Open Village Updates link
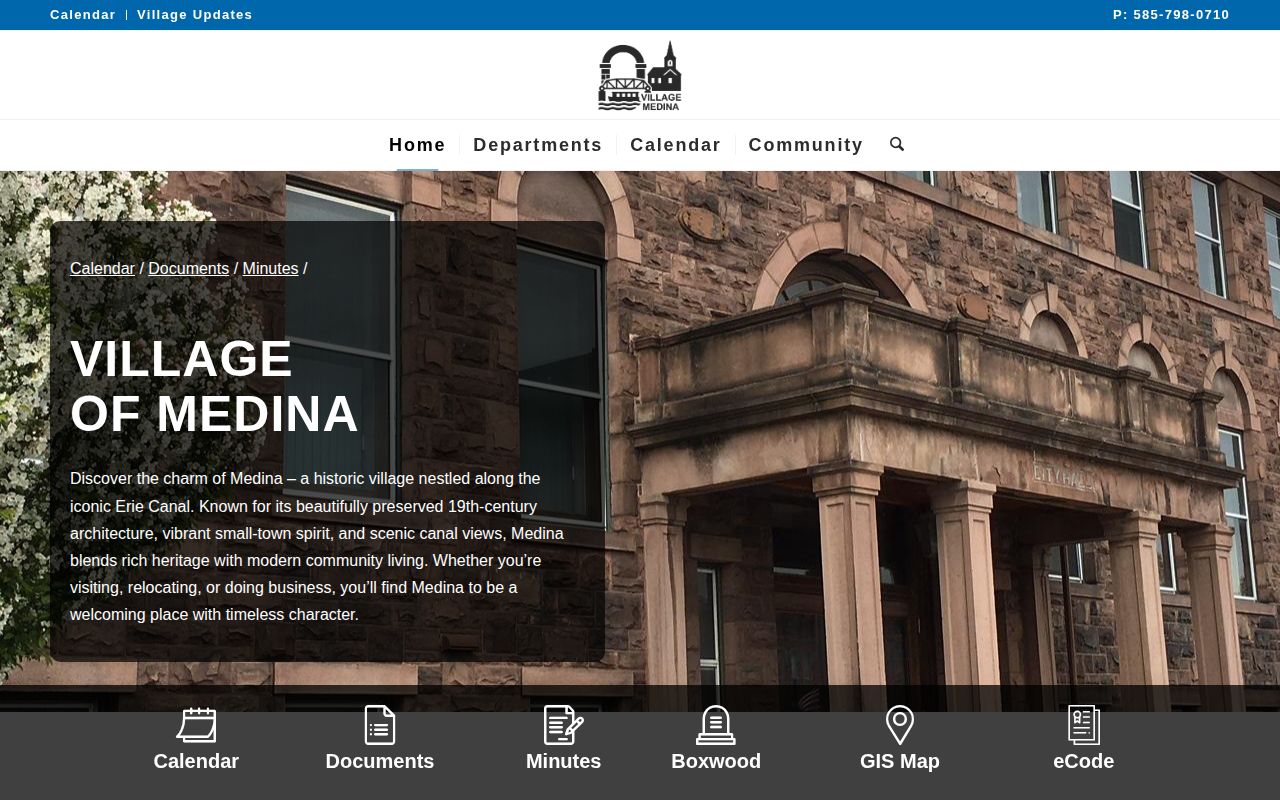The width and height of the screenshot is (1280, 800). point(195,15)
